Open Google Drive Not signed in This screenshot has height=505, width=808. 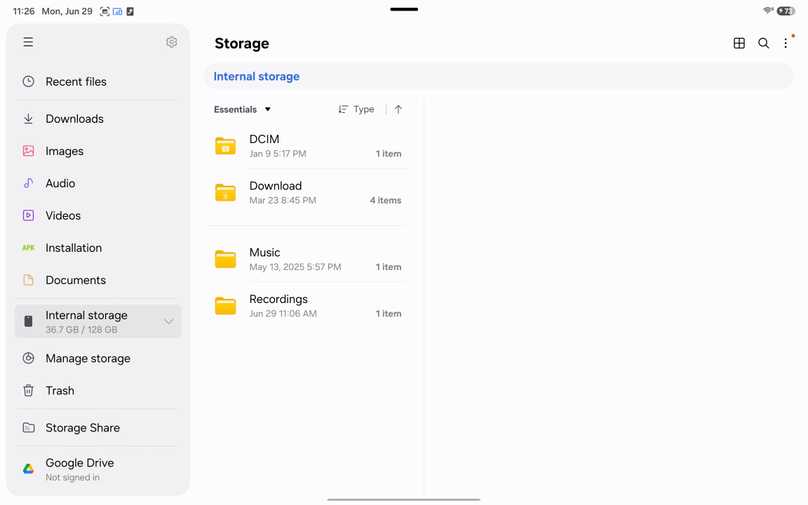[98, 469]
